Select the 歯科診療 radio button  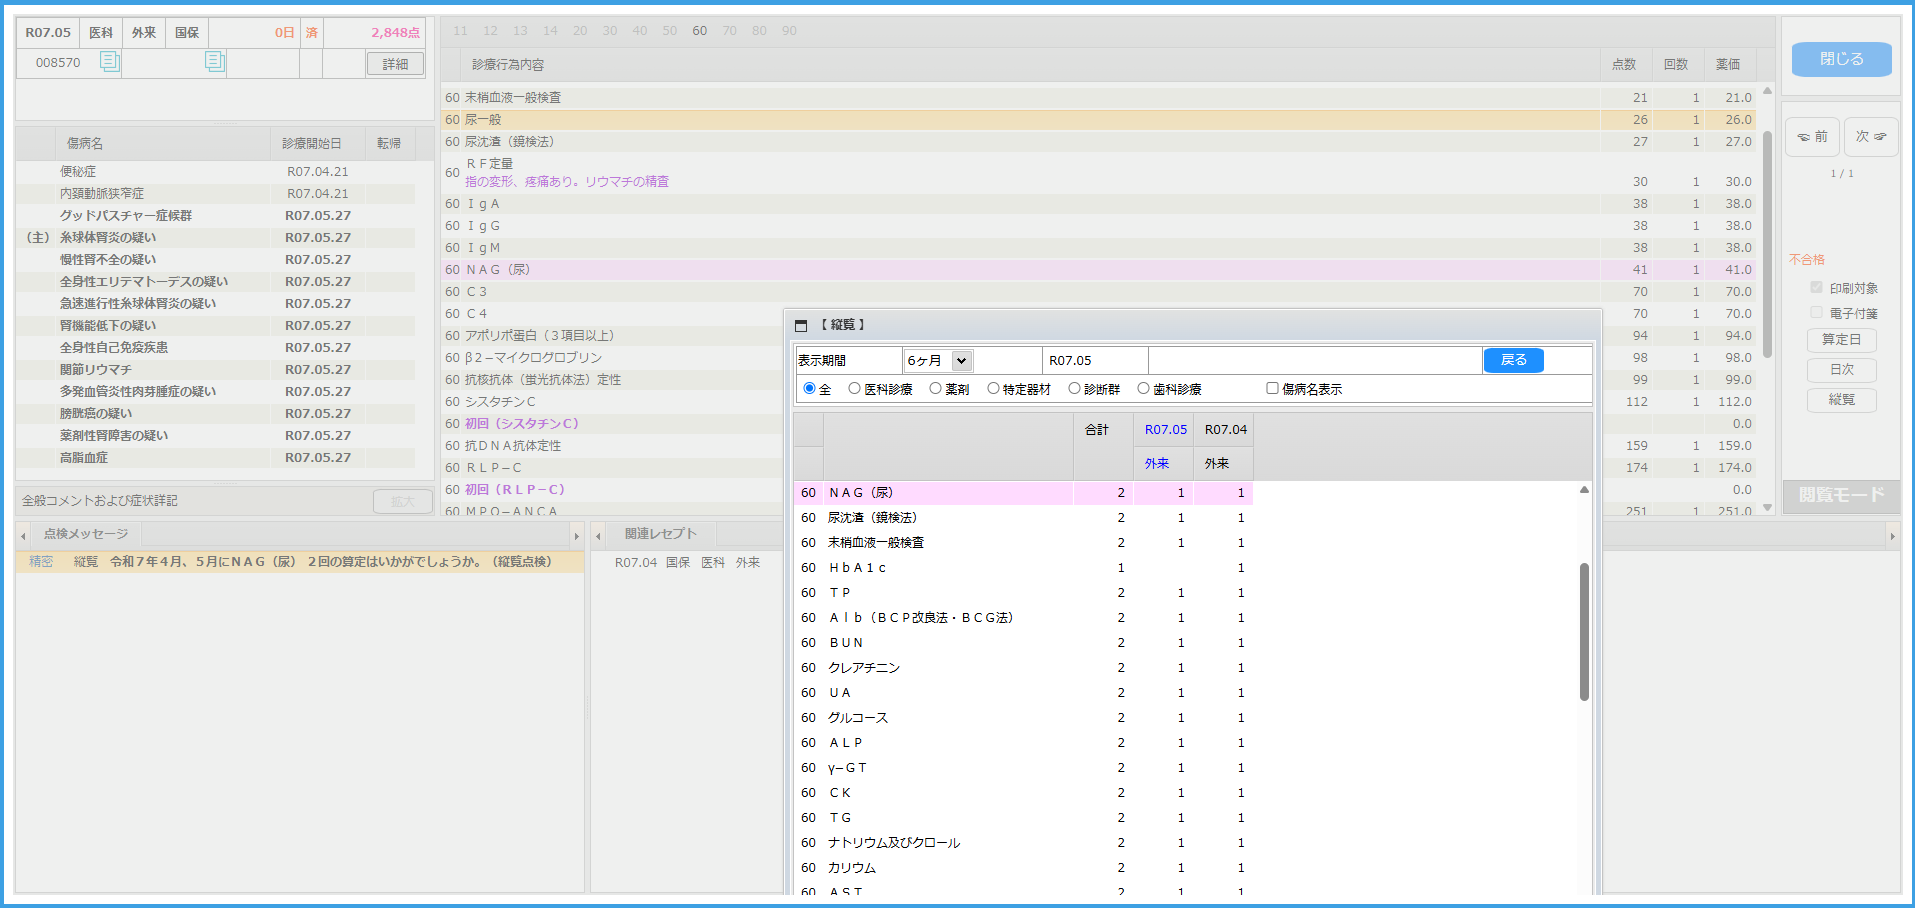1143,388
